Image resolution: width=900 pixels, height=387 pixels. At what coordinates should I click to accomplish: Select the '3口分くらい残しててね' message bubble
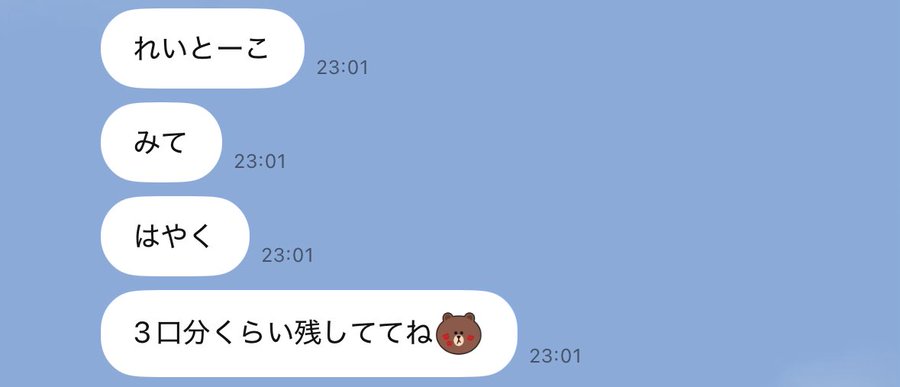(x=309, y=334)
